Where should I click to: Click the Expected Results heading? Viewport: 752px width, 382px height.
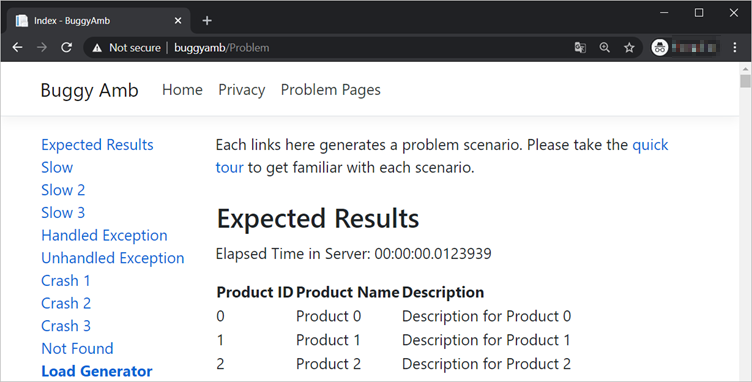tap(317, 219)
